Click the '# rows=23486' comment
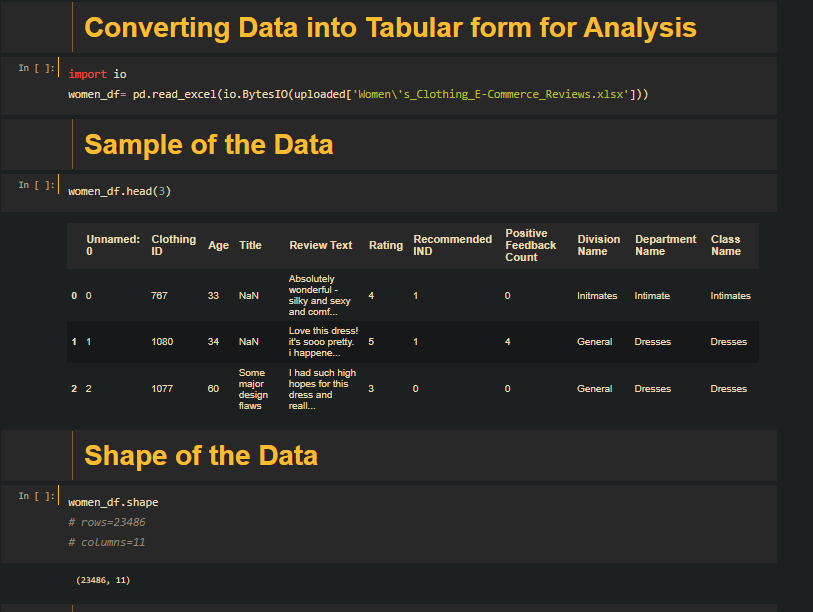The image size is (813, 612). 107,522
